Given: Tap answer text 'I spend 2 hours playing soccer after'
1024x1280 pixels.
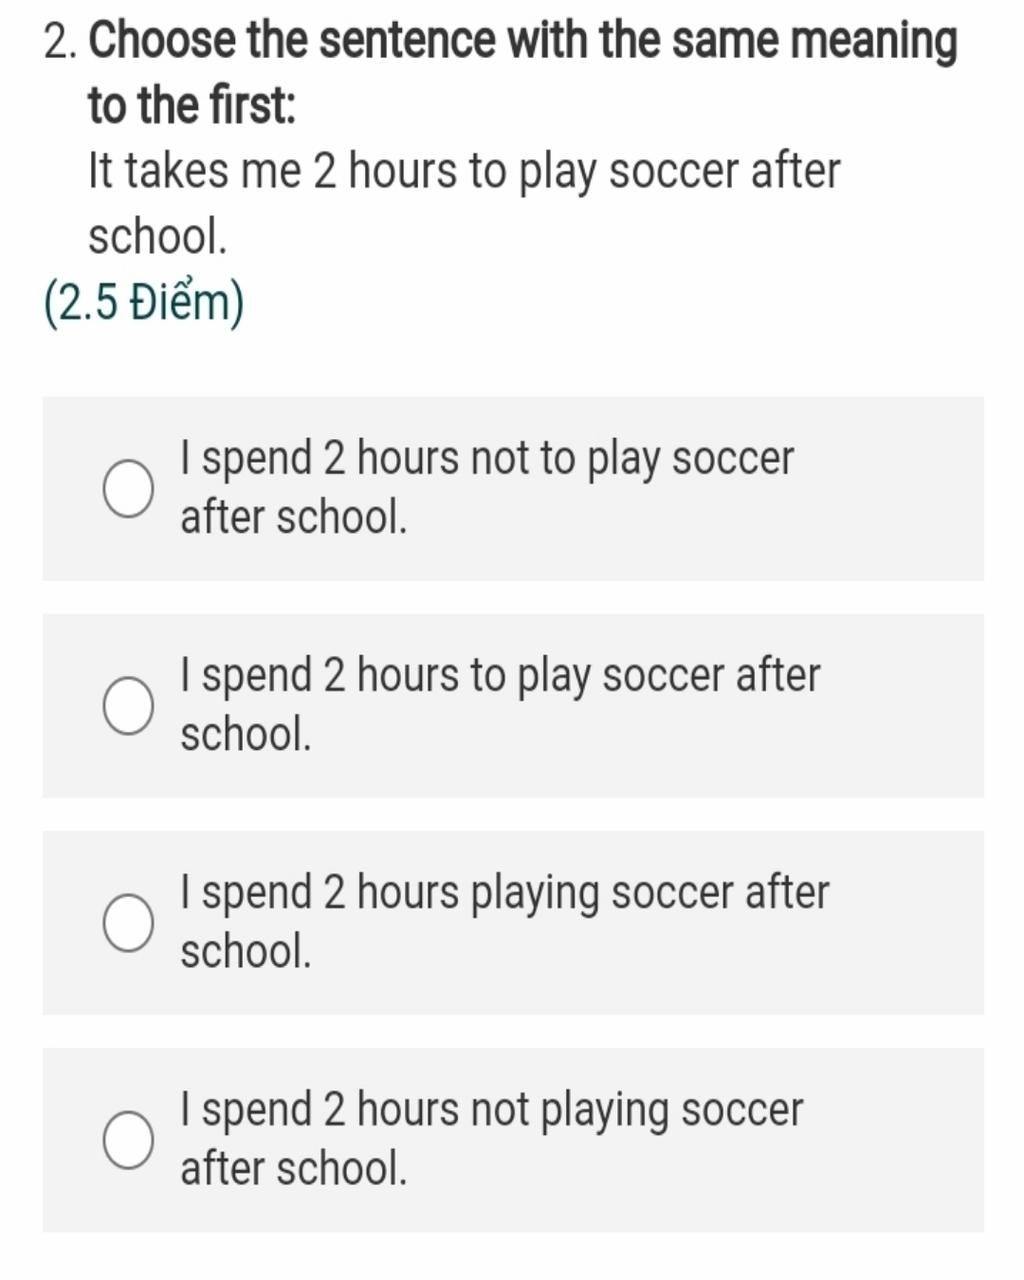Looking at the screenshot, I should tap(504, 893).
